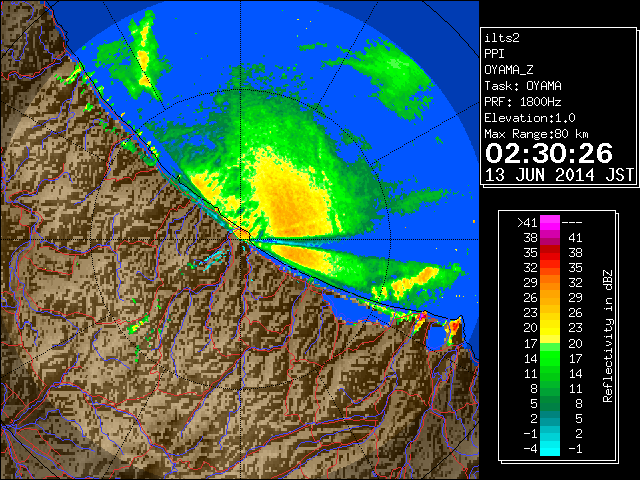
Task: Click the green 11 dBZ color band
Action: click(550, 373)
